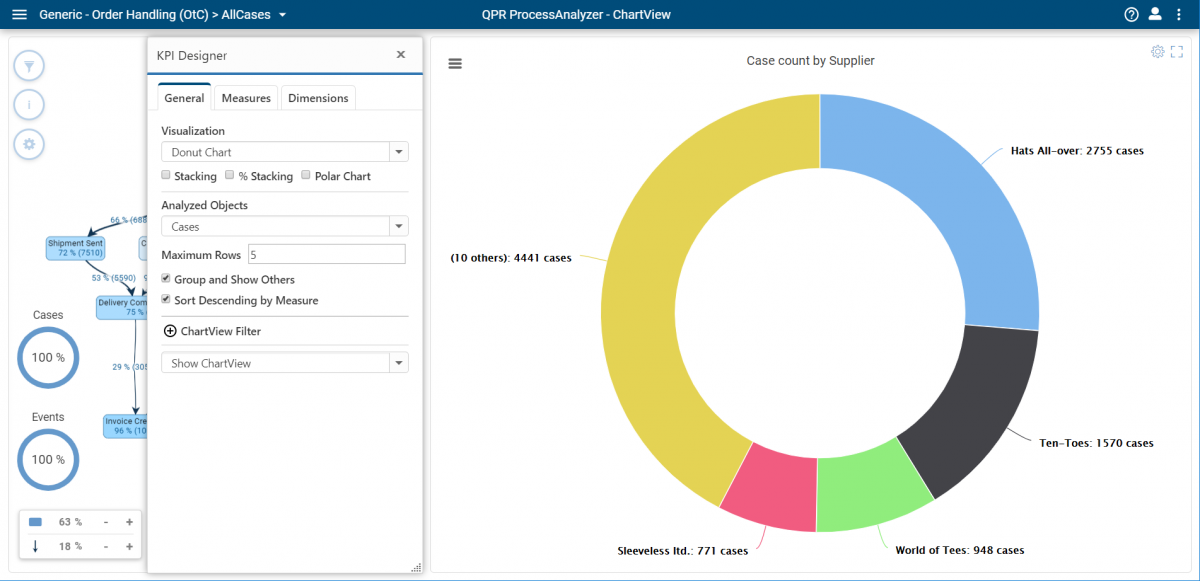Image resolution: width=1200 pixels, height=581 pixels.
Task: Enable the Stacking checkbox
Action: pyautogui.click(x=166, y=175)
